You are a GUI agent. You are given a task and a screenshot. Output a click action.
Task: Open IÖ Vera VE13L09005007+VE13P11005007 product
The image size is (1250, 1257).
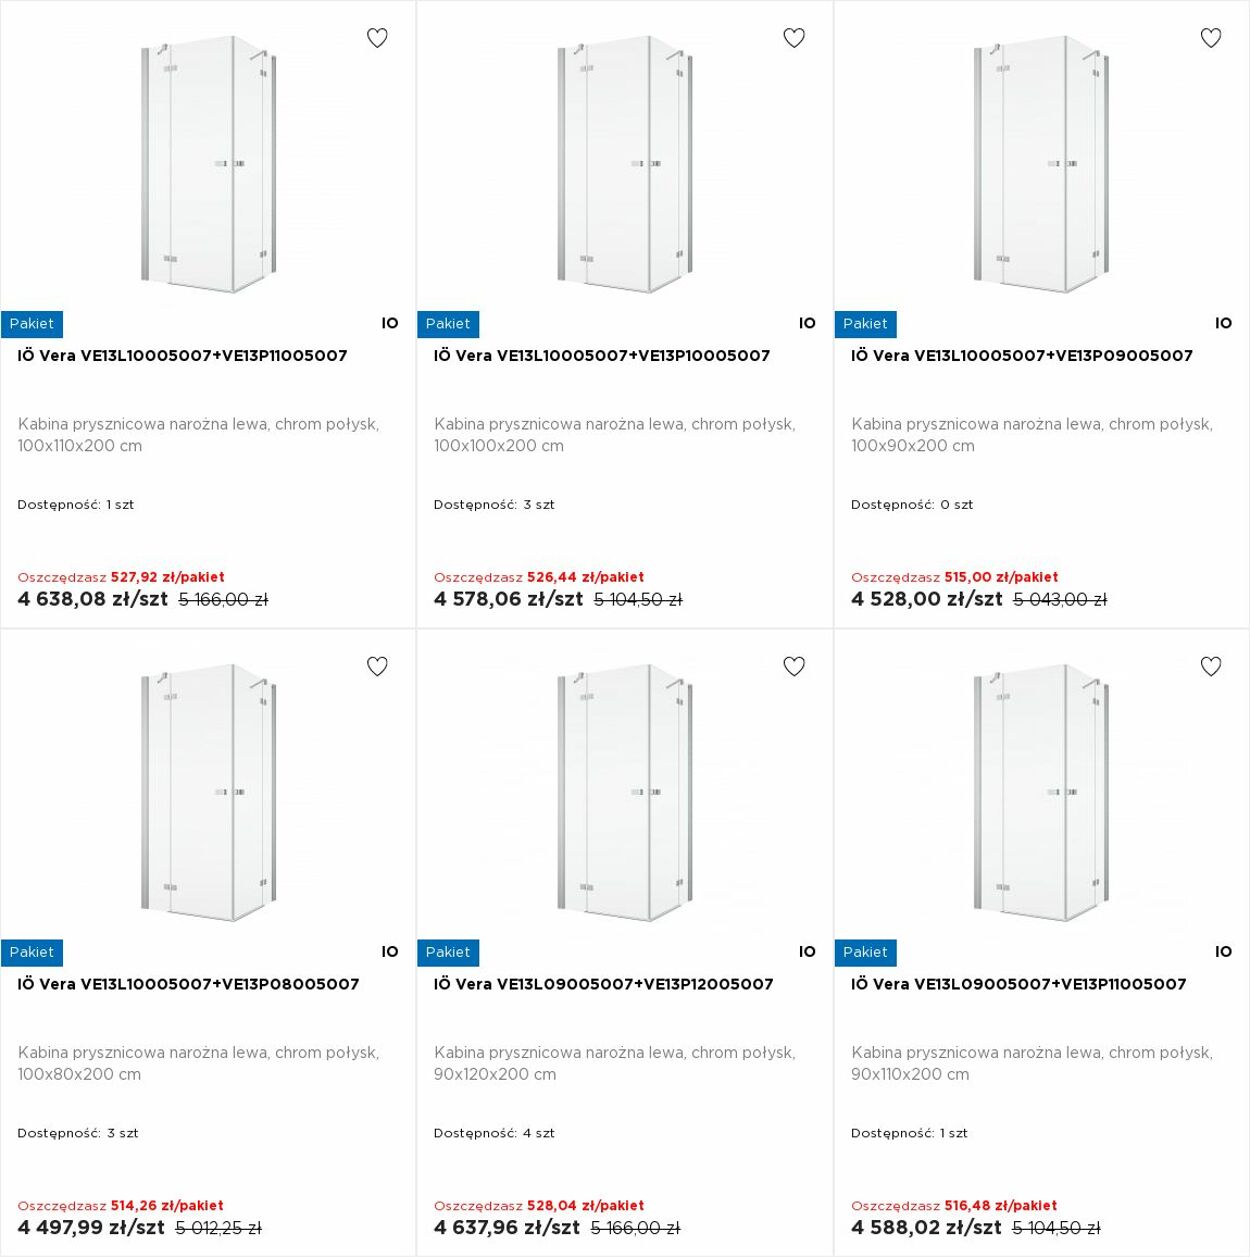coord(1019,984)
